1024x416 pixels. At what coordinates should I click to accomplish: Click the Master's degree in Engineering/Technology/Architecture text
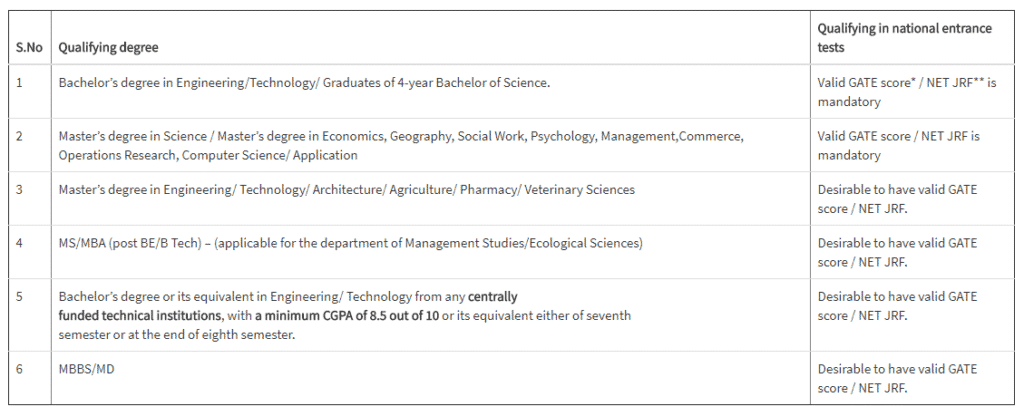(347, 190)
